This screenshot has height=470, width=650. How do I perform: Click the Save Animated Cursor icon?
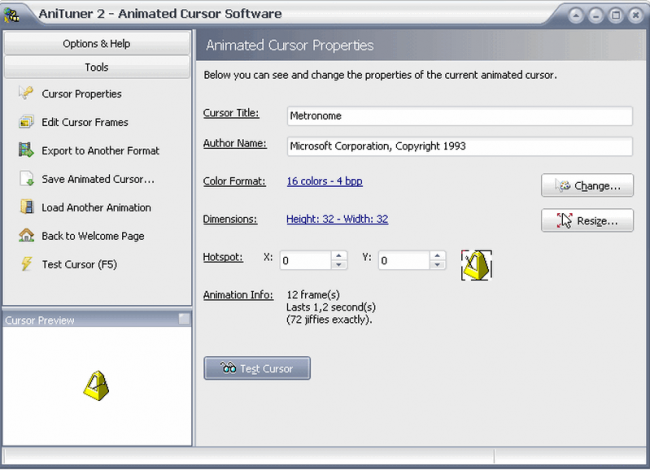(26, 179)
